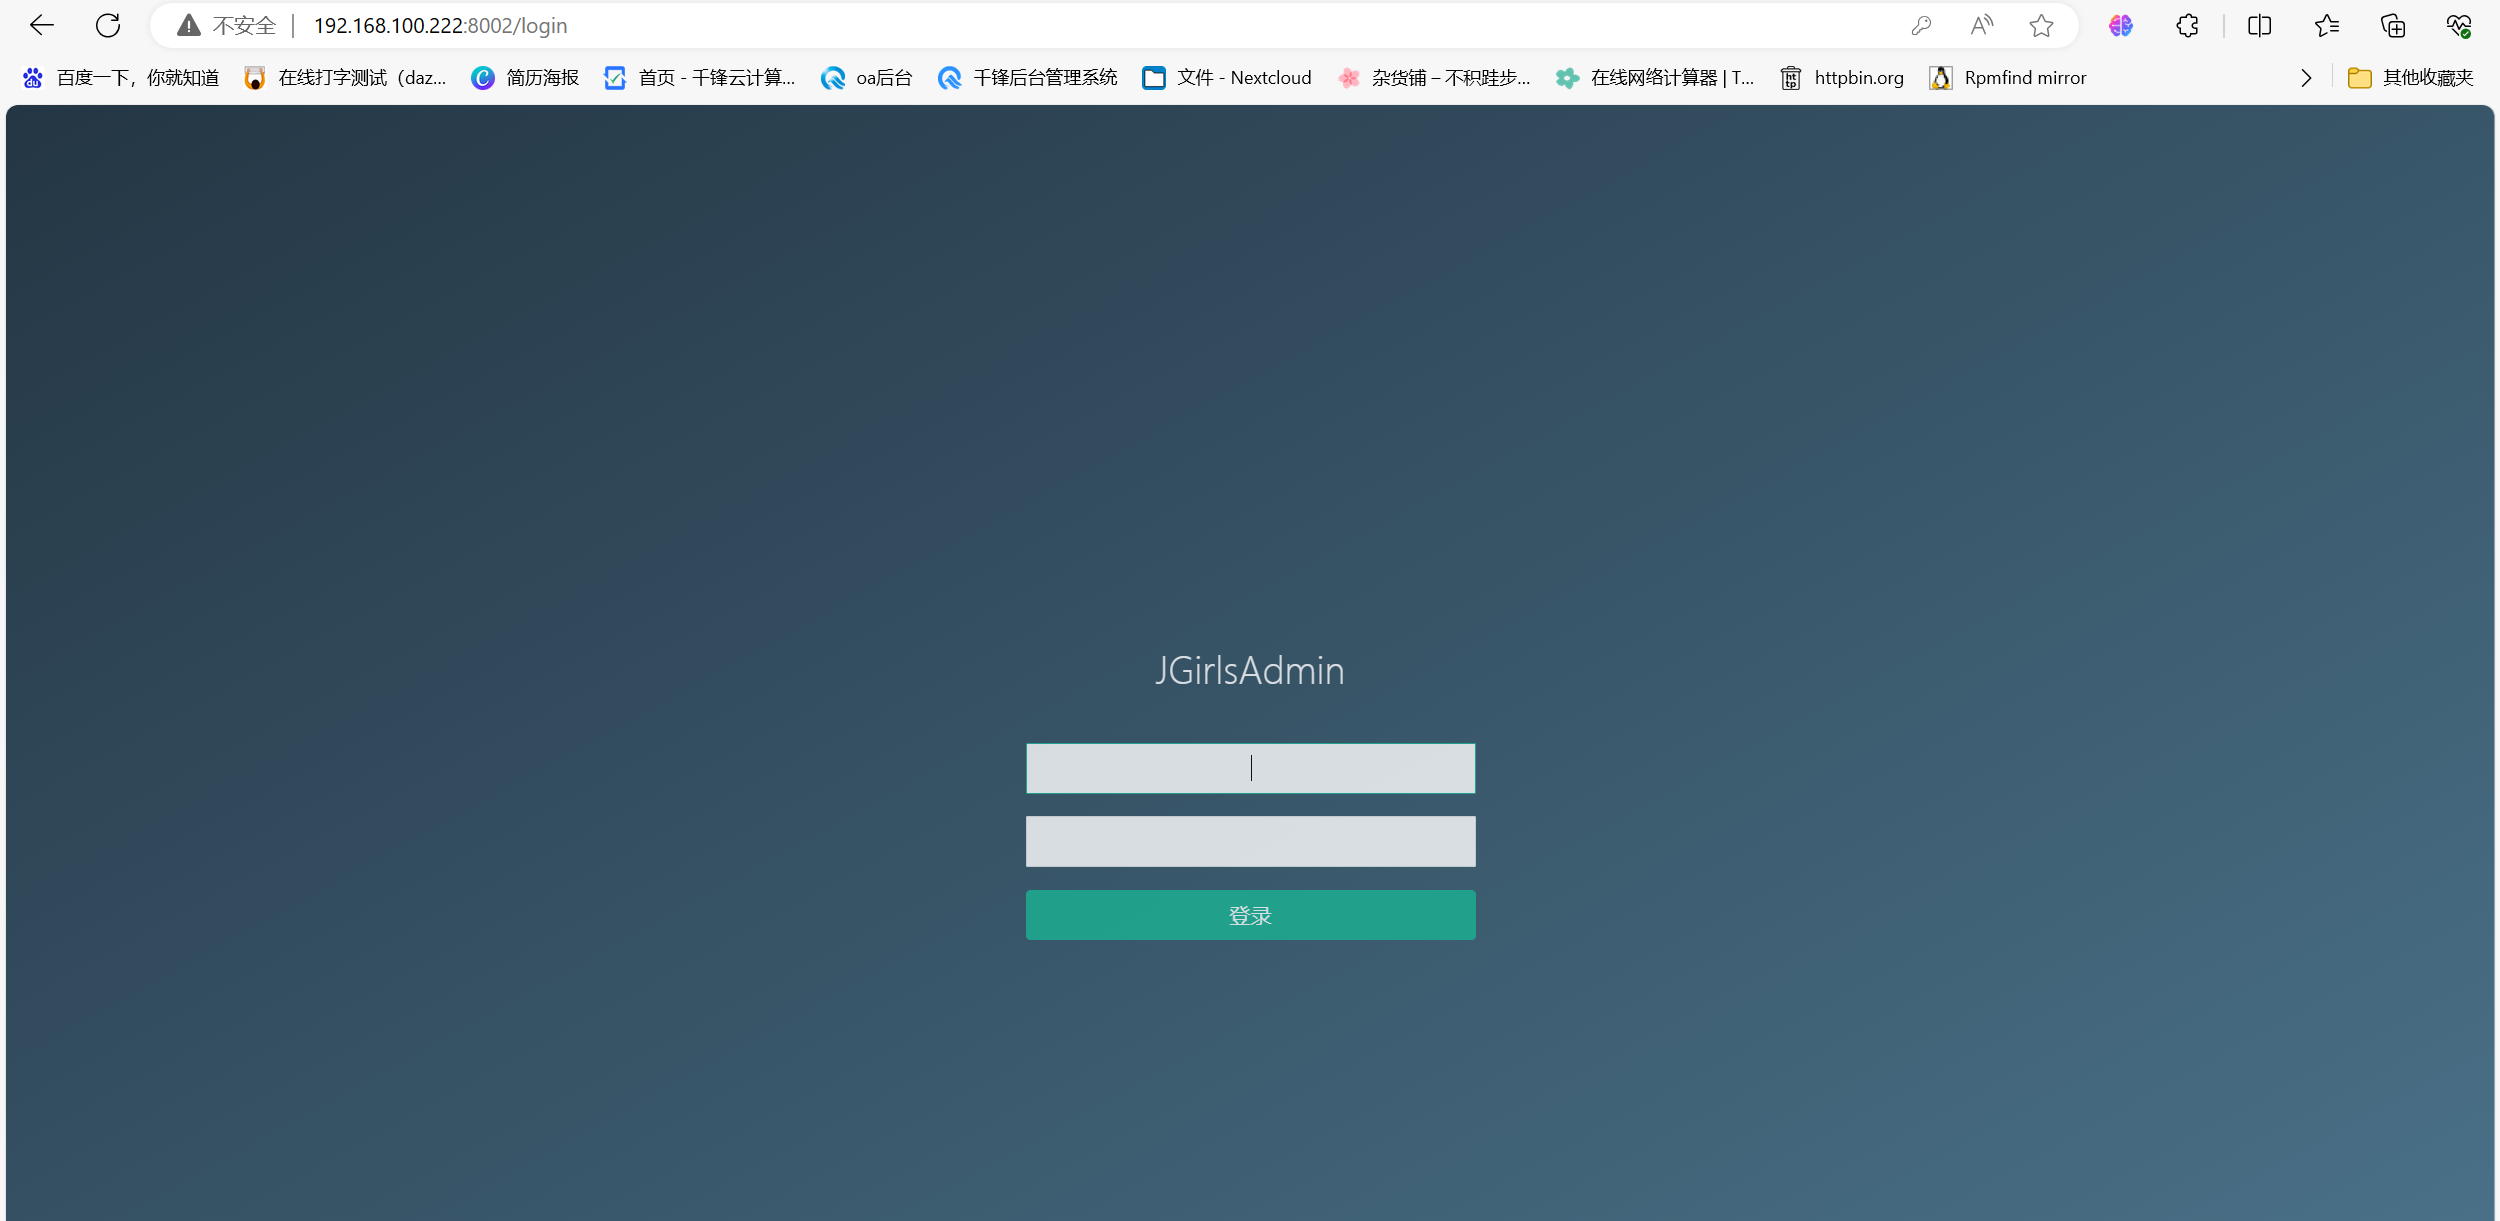Image resolution: width=2500 pixels, height=1221 pixels.
Task: Open the browser essentials heart icon
Action: 2459,26
